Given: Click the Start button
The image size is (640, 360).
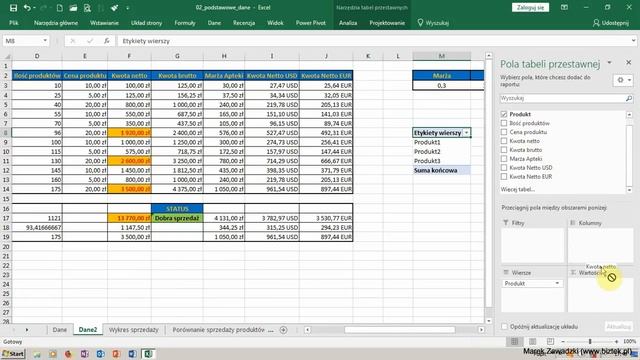Looking at the screenshot, I should tap(13, 354).
